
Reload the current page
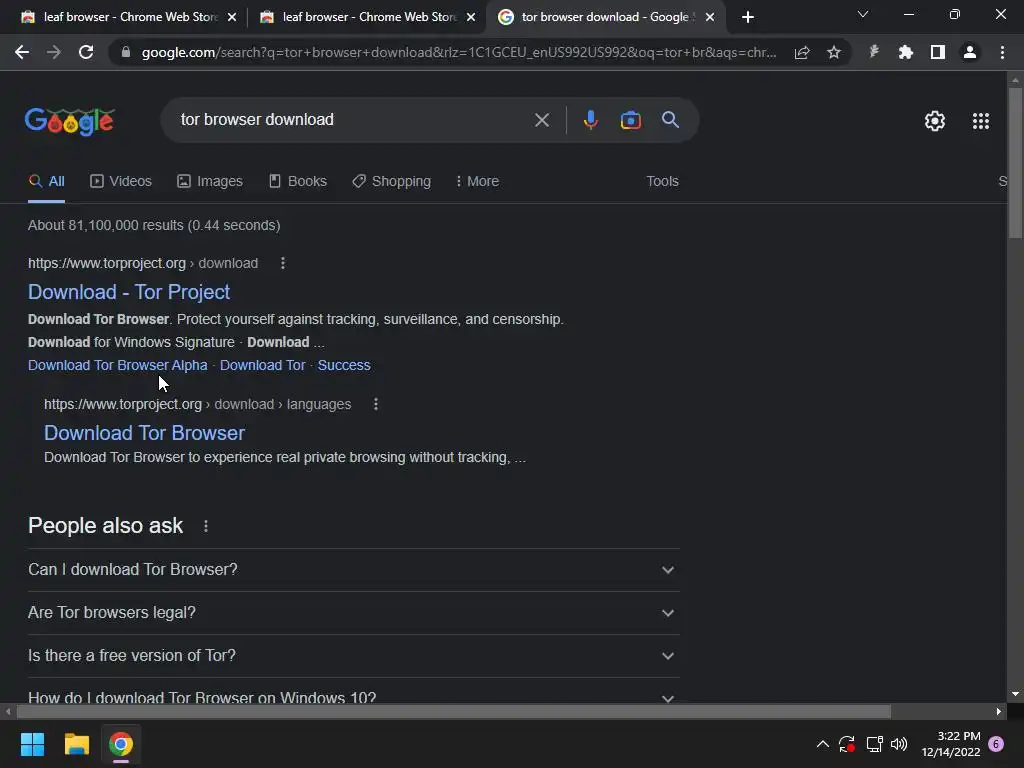[86, 52]
